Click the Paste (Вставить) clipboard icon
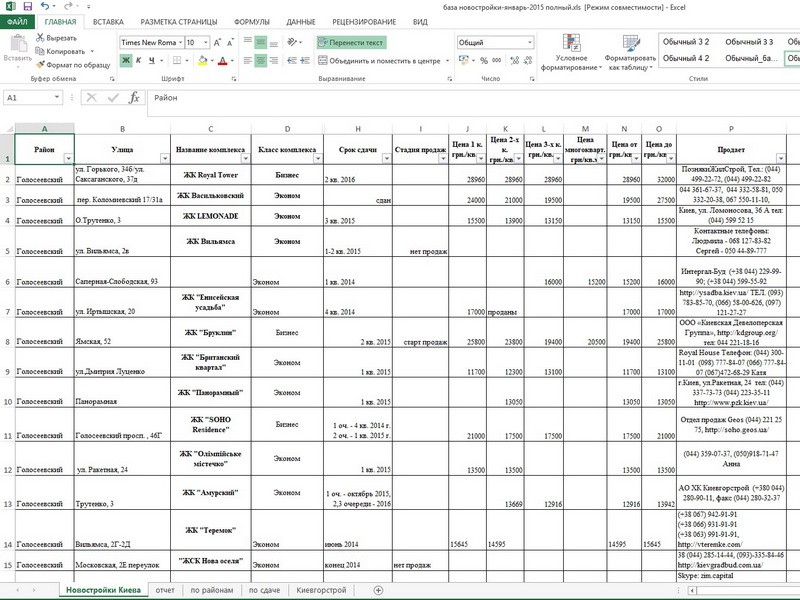Viewport: 800px width, 600px height. tap(18, 44)
